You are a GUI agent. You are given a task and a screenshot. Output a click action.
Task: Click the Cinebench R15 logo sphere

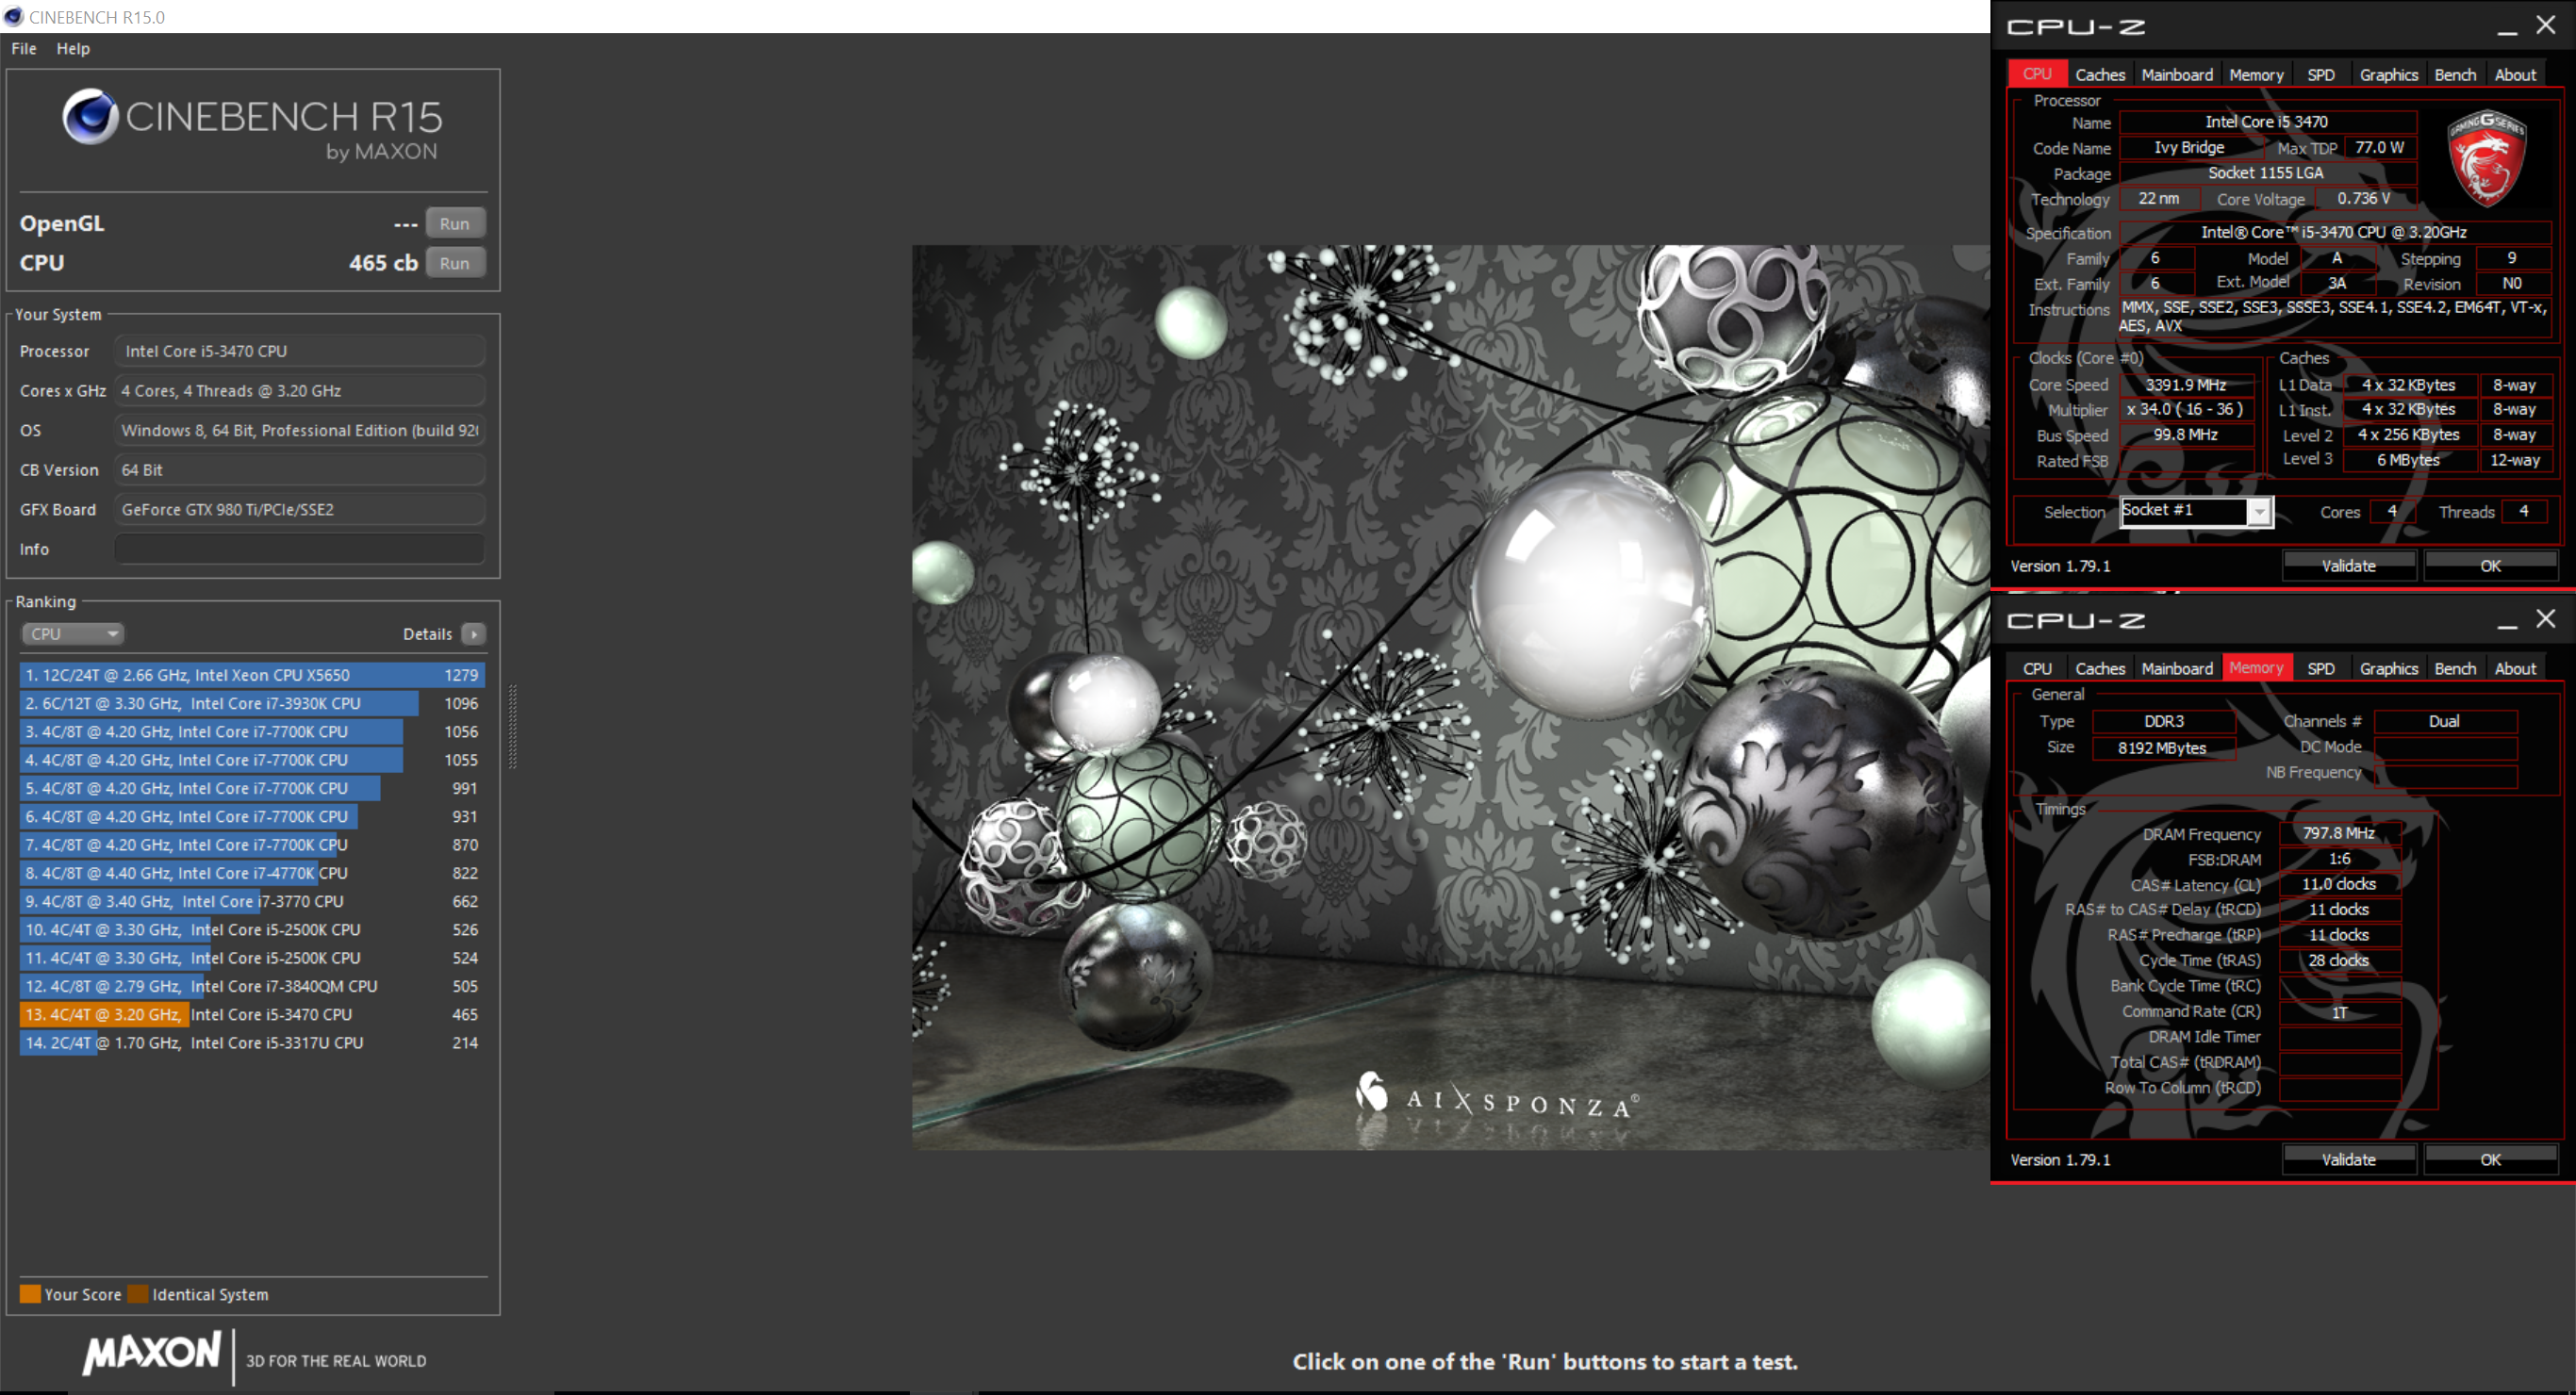click(x=90, y=117)
